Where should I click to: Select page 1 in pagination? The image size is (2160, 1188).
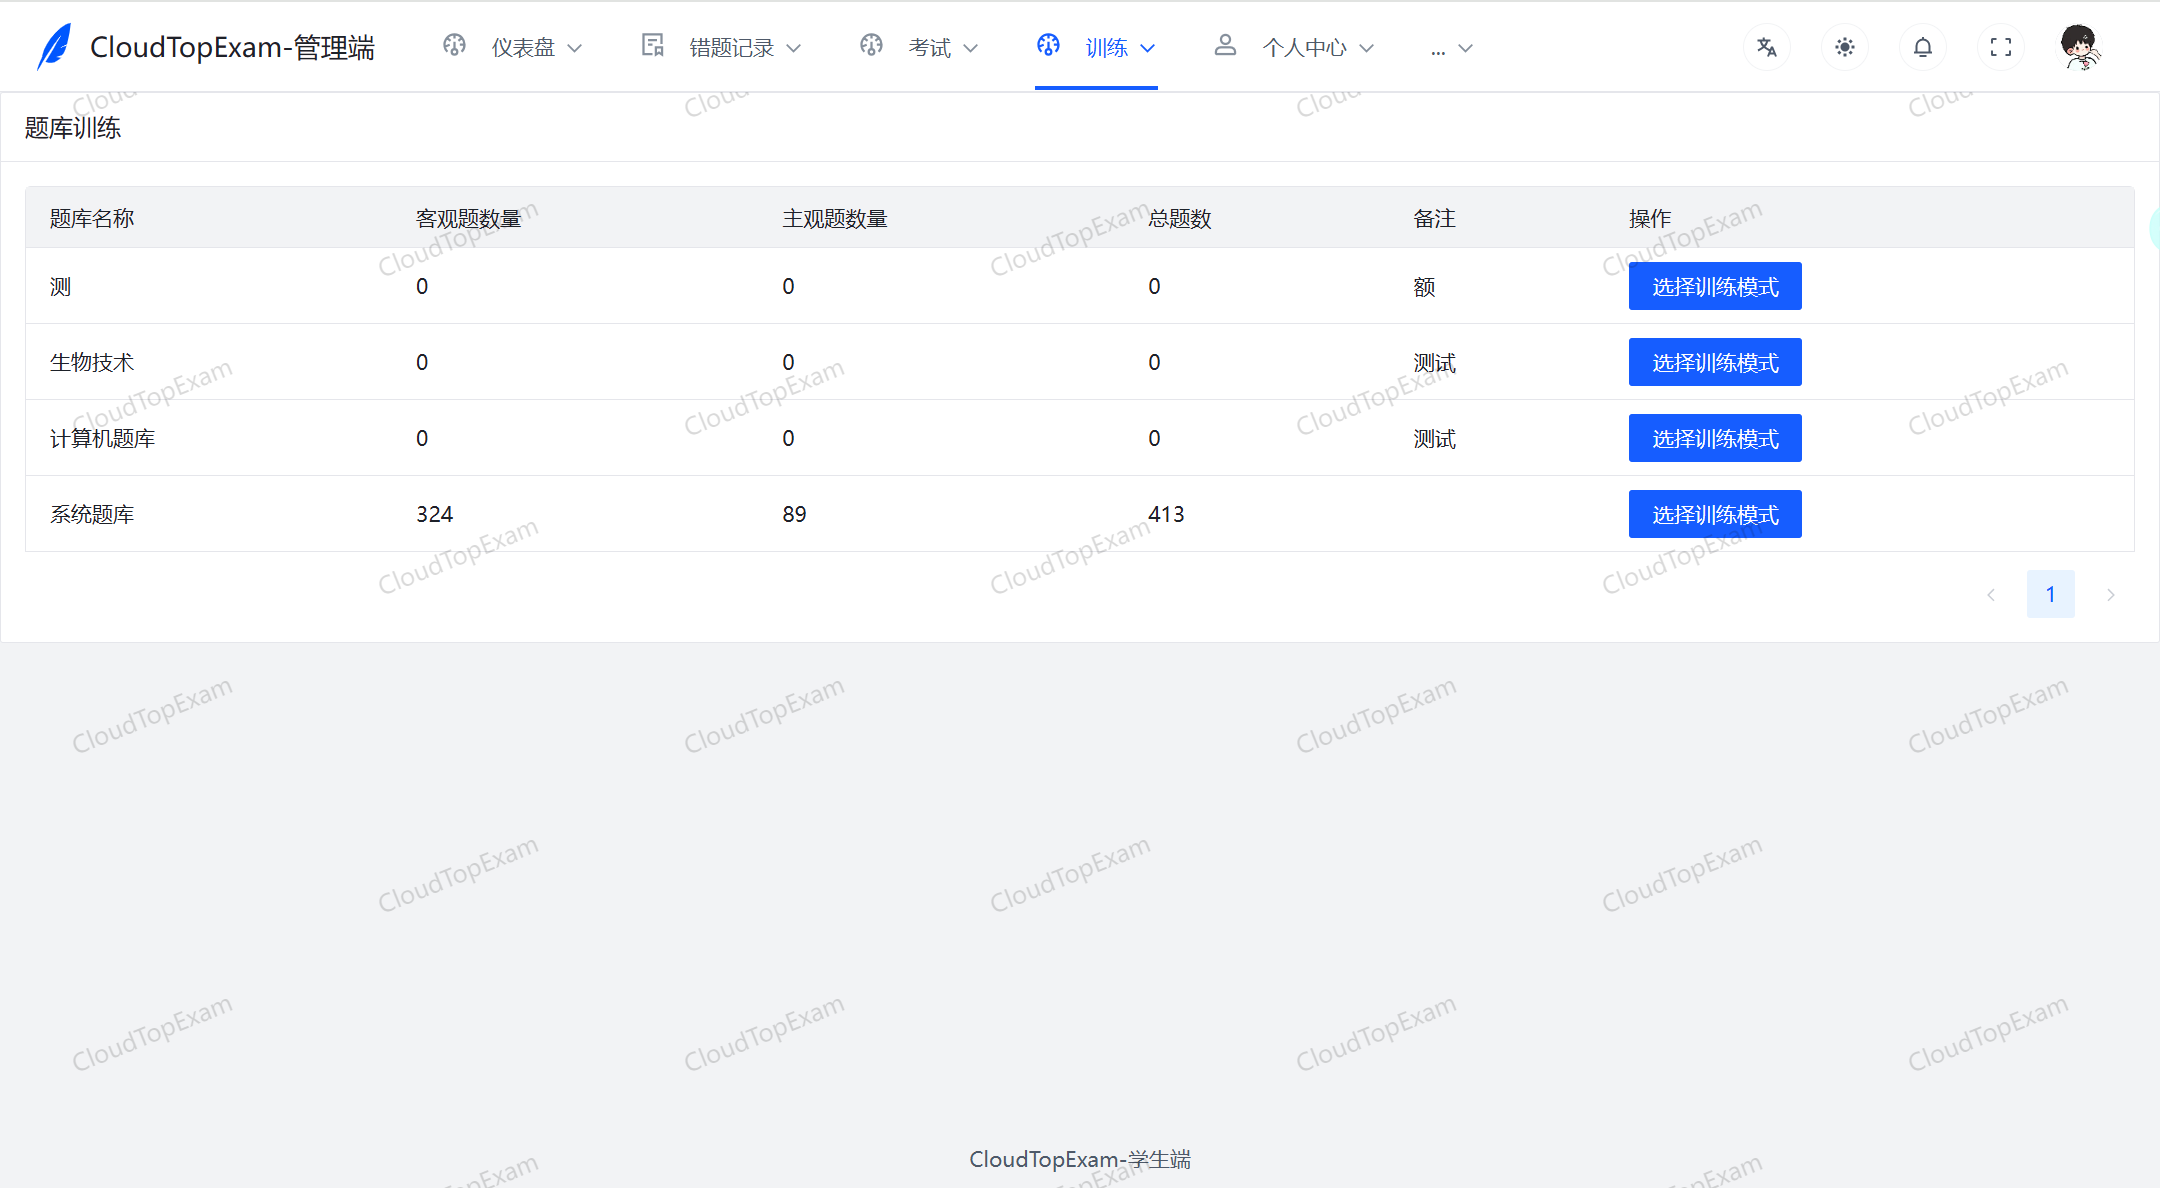coord(2051,593)
